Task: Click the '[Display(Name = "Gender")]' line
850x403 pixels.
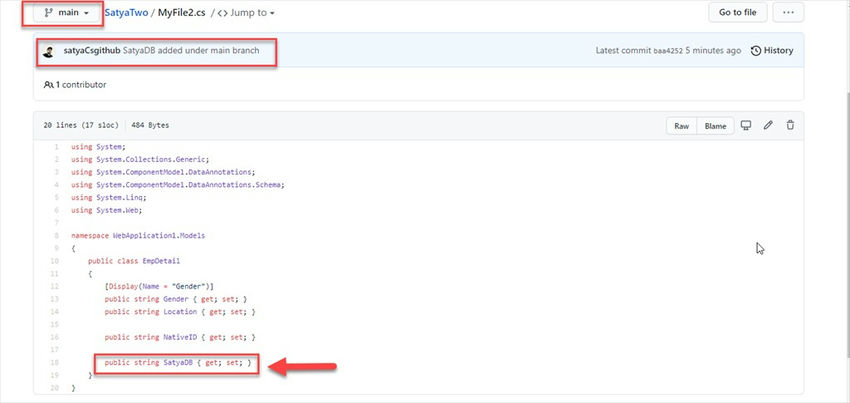Action: point(159,286)
